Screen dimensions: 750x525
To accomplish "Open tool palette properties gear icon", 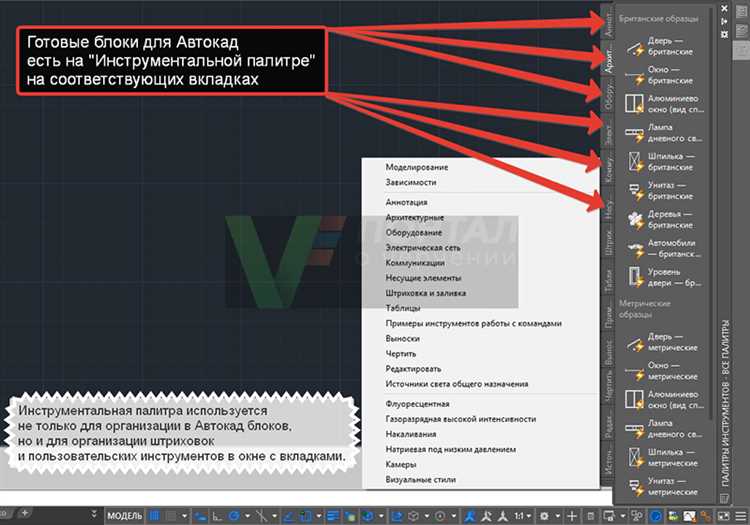I will point(725,34).
